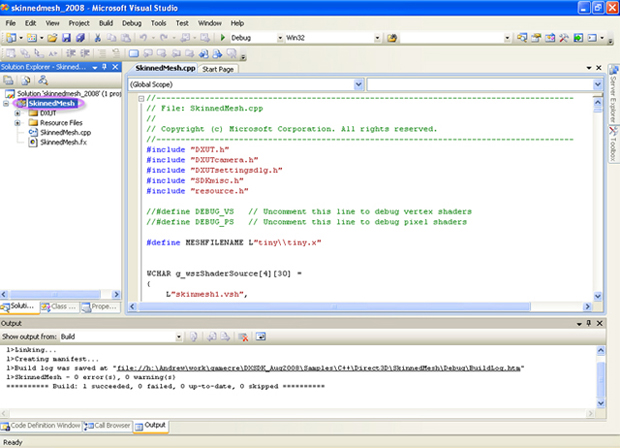Open the Toolbox side tab
Image resolution: width=620 pixels, height=448 pixels.
[x=613, y=143]
